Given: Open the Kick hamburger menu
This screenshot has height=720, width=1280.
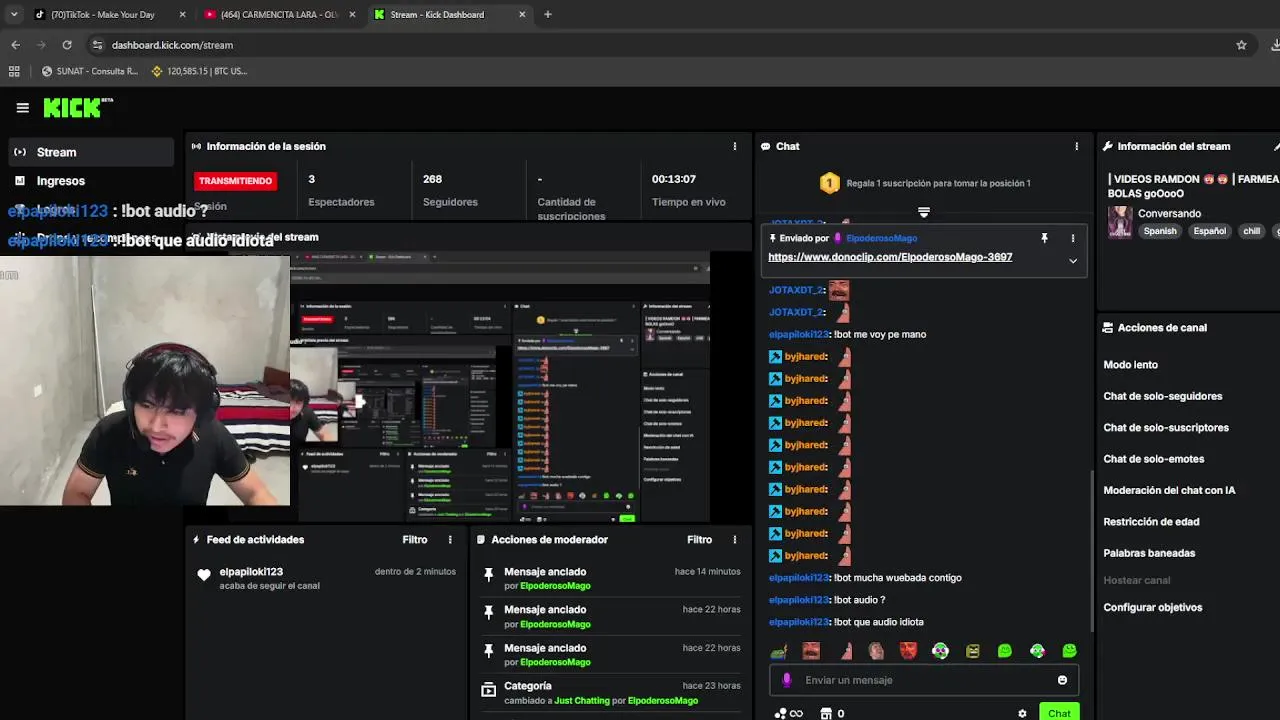Looking at the screenshot, I should [x=22, y=108].
